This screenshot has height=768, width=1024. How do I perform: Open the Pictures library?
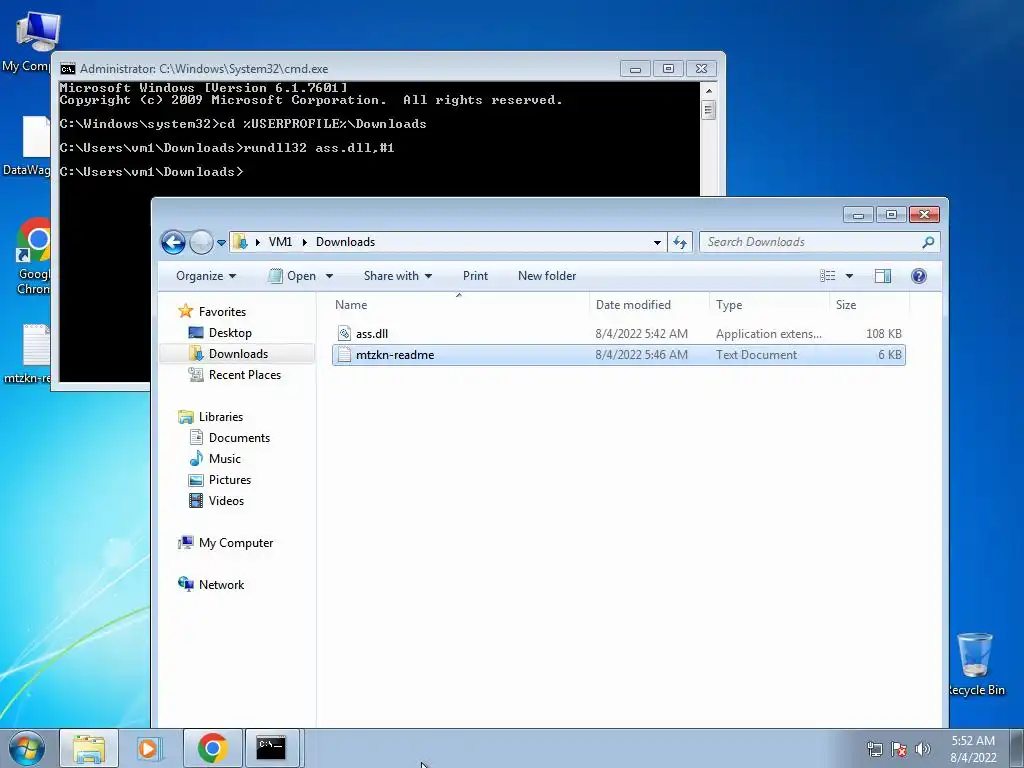point(229,479)
